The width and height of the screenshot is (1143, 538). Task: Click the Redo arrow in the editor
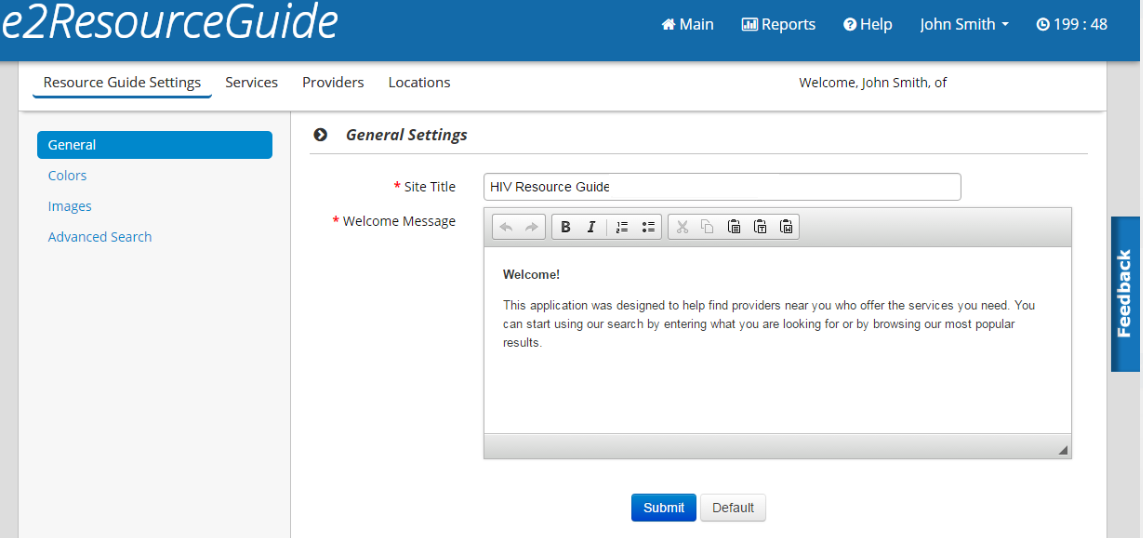(x=532, y=227)
